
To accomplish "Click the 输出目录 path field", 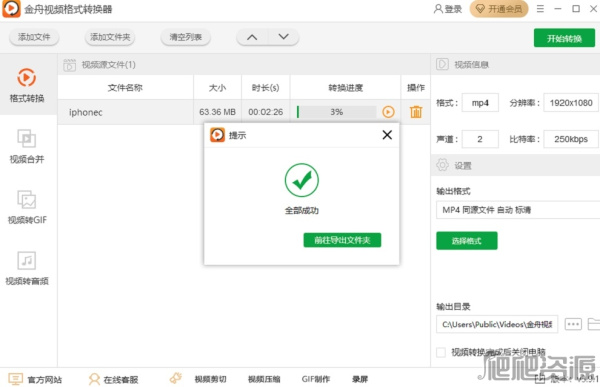I will click(497, 324).
